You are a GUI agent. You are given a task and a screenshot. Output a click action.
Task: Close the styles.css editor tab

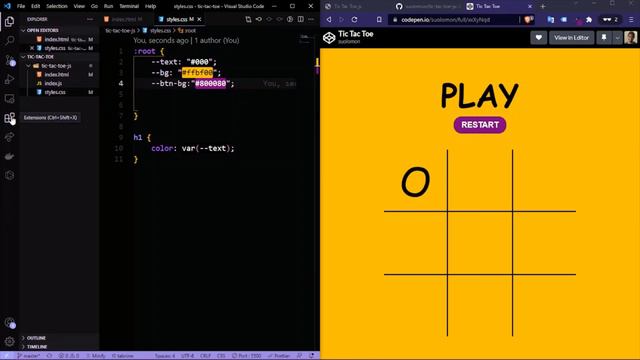coord(199,19)
